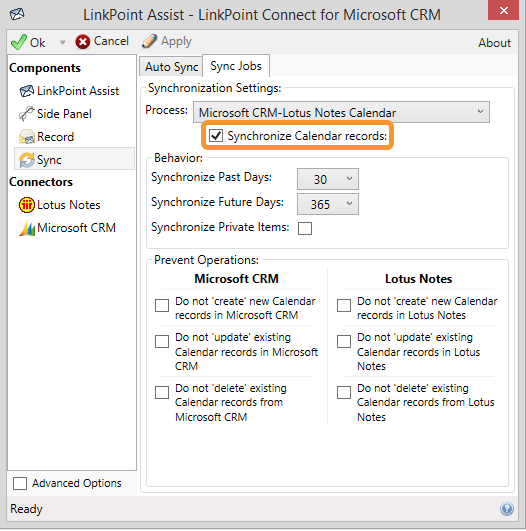
Task: Toggle the Advanced Options checkbox
Action: 20,483
